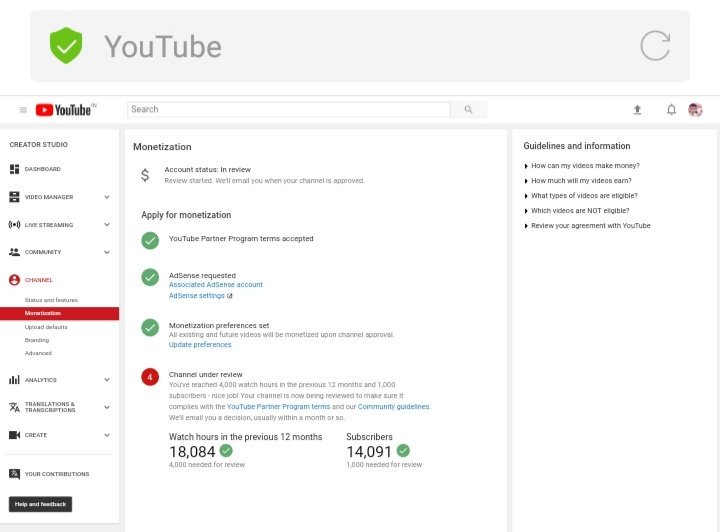This screenshot has width=720, height=532.
Task: Click the green check next to 18,084
Action: click(226, 451)
